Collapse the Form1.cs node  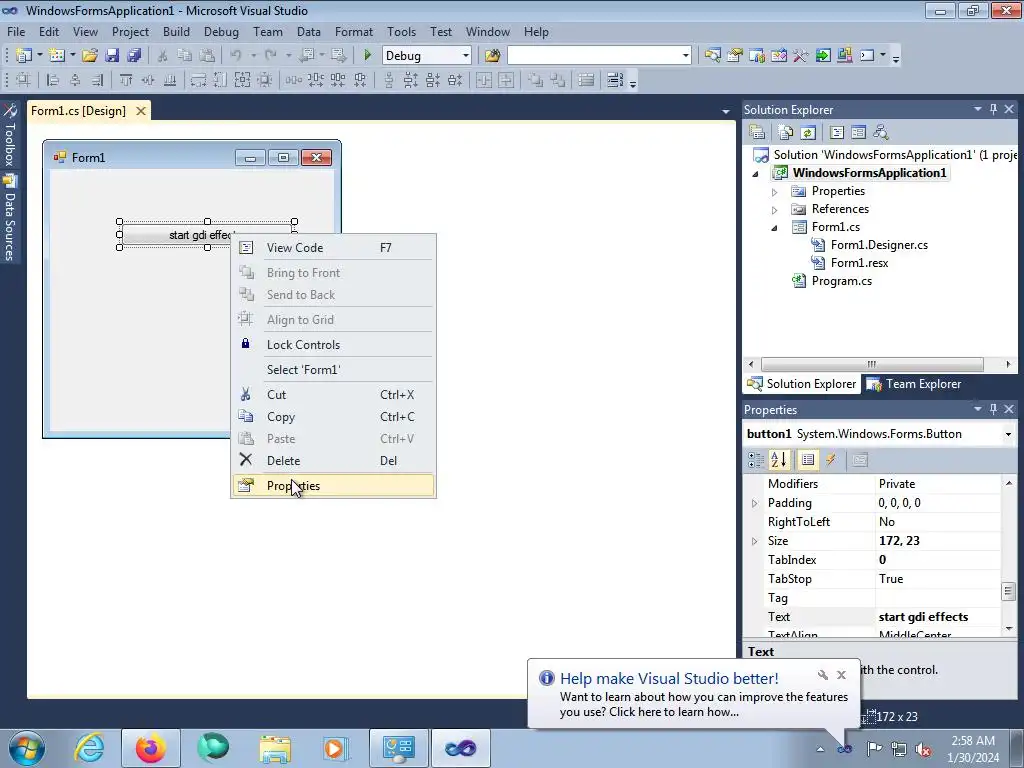point(775,228)
